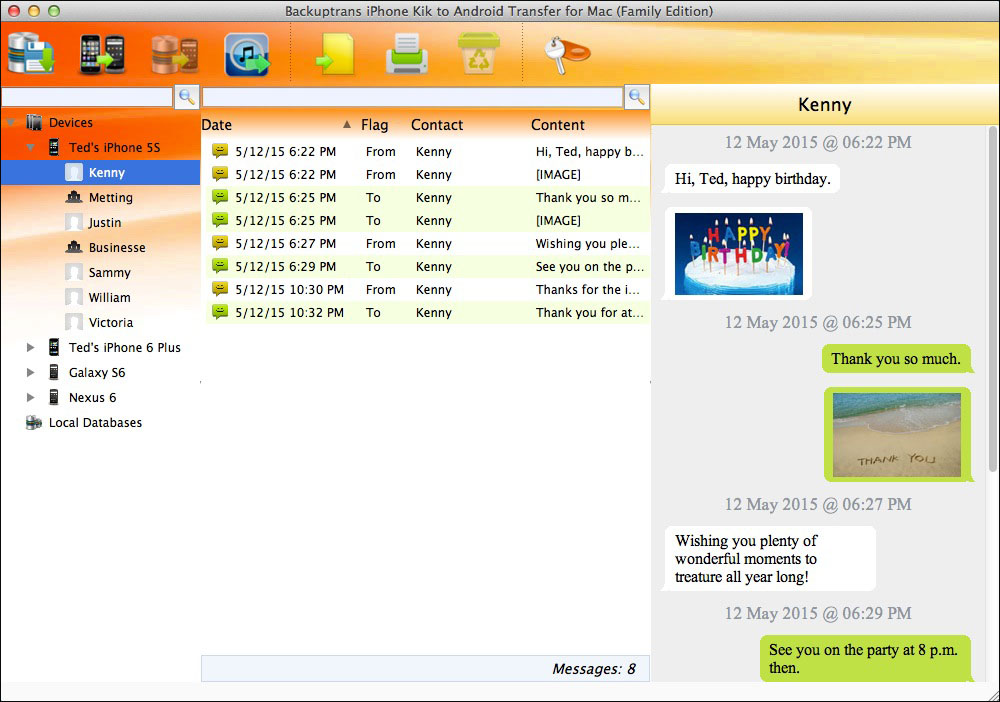Click the window zoom green button
The image size is (1000, 702).
pos(54,11)
